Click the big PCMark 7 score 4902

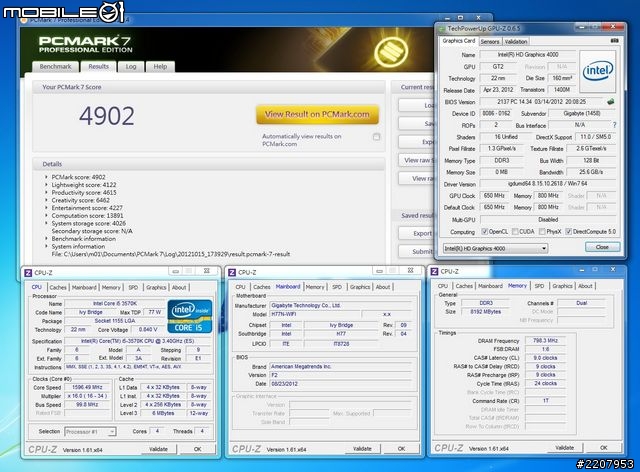pos(107,116)
